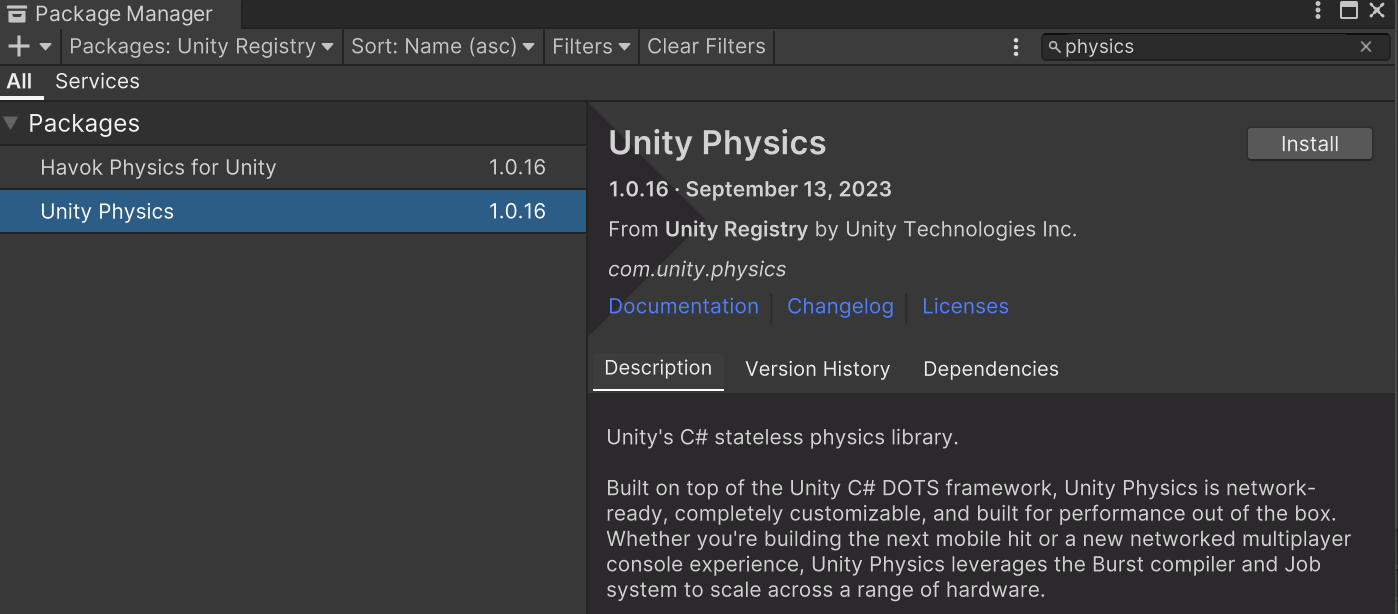
Task: Maximize the Package Manager window
Action: click(x=1349, y=11)
